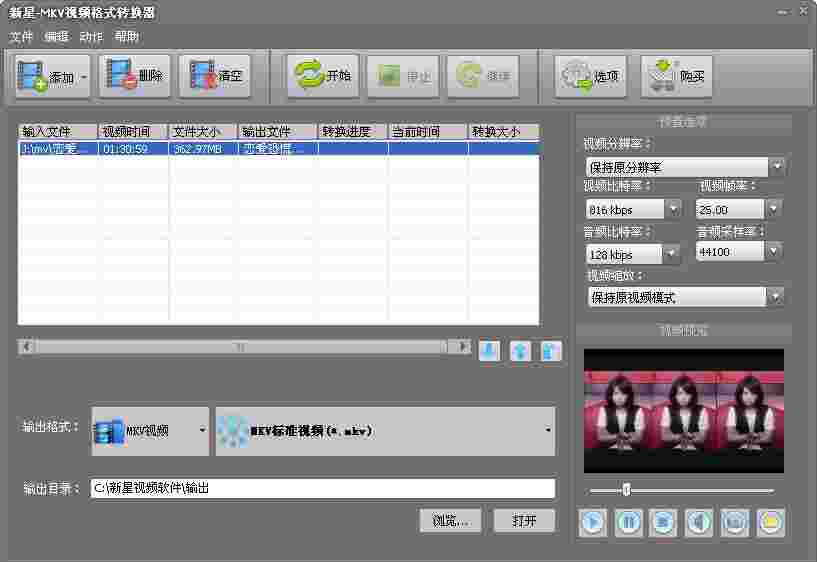Image resolution: width=817 pixels, height=562 pixels.
Task: Start conversion with the 开始 button
Action: tap(323, 76)
